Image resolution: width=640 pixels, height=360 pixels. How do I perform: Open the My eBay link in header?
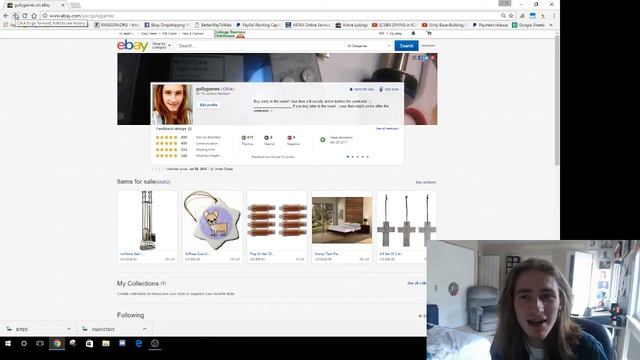[396, 33]
